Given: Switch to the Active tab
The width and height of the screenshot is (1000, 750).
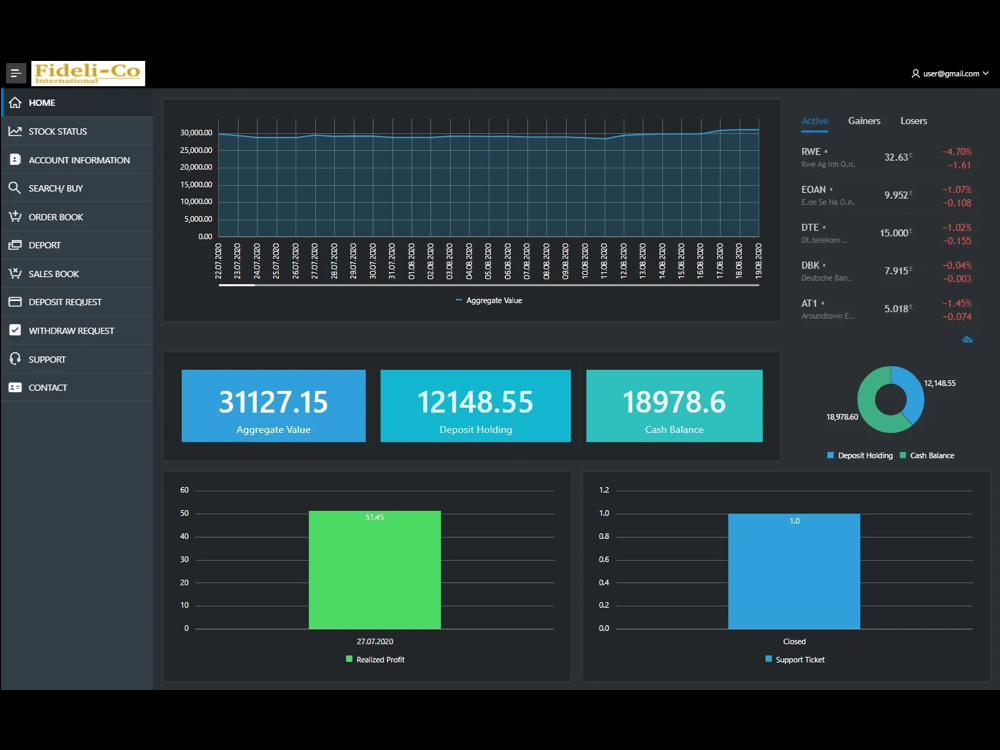Looking at the screenshot, I should 814,121.
